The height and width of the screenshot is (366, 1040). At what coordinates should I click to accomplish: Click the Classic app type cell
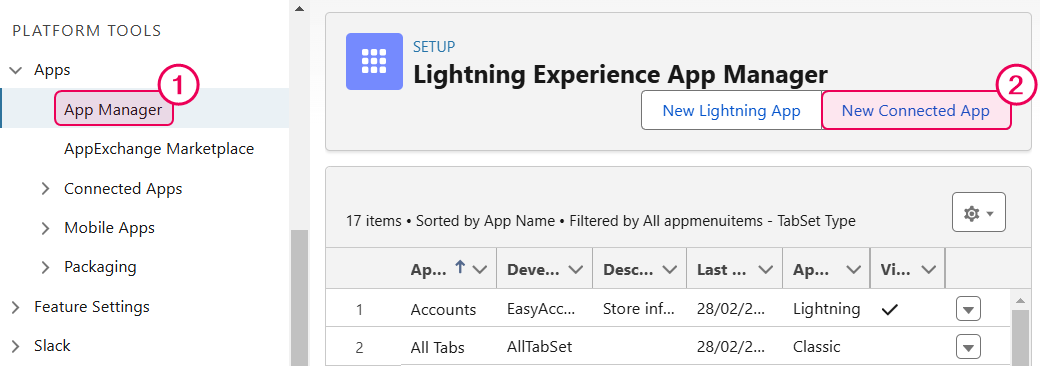coord(816,347)
